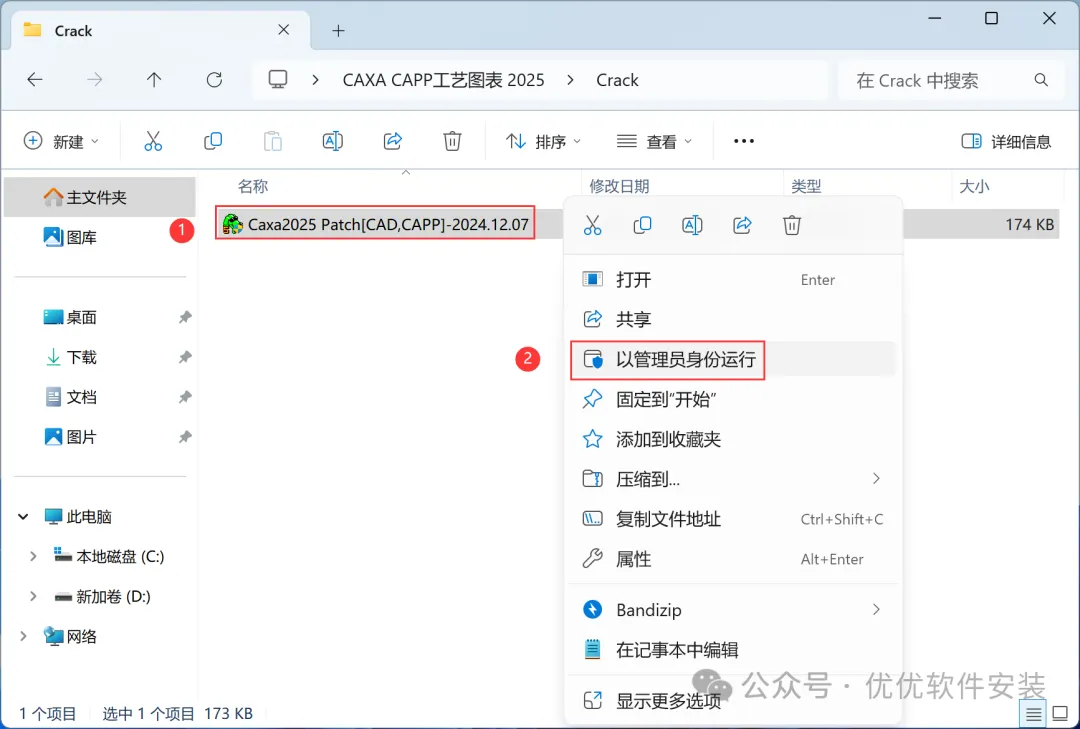Expand the 新加卷 (D:) drive node

[x=32, y=596]
